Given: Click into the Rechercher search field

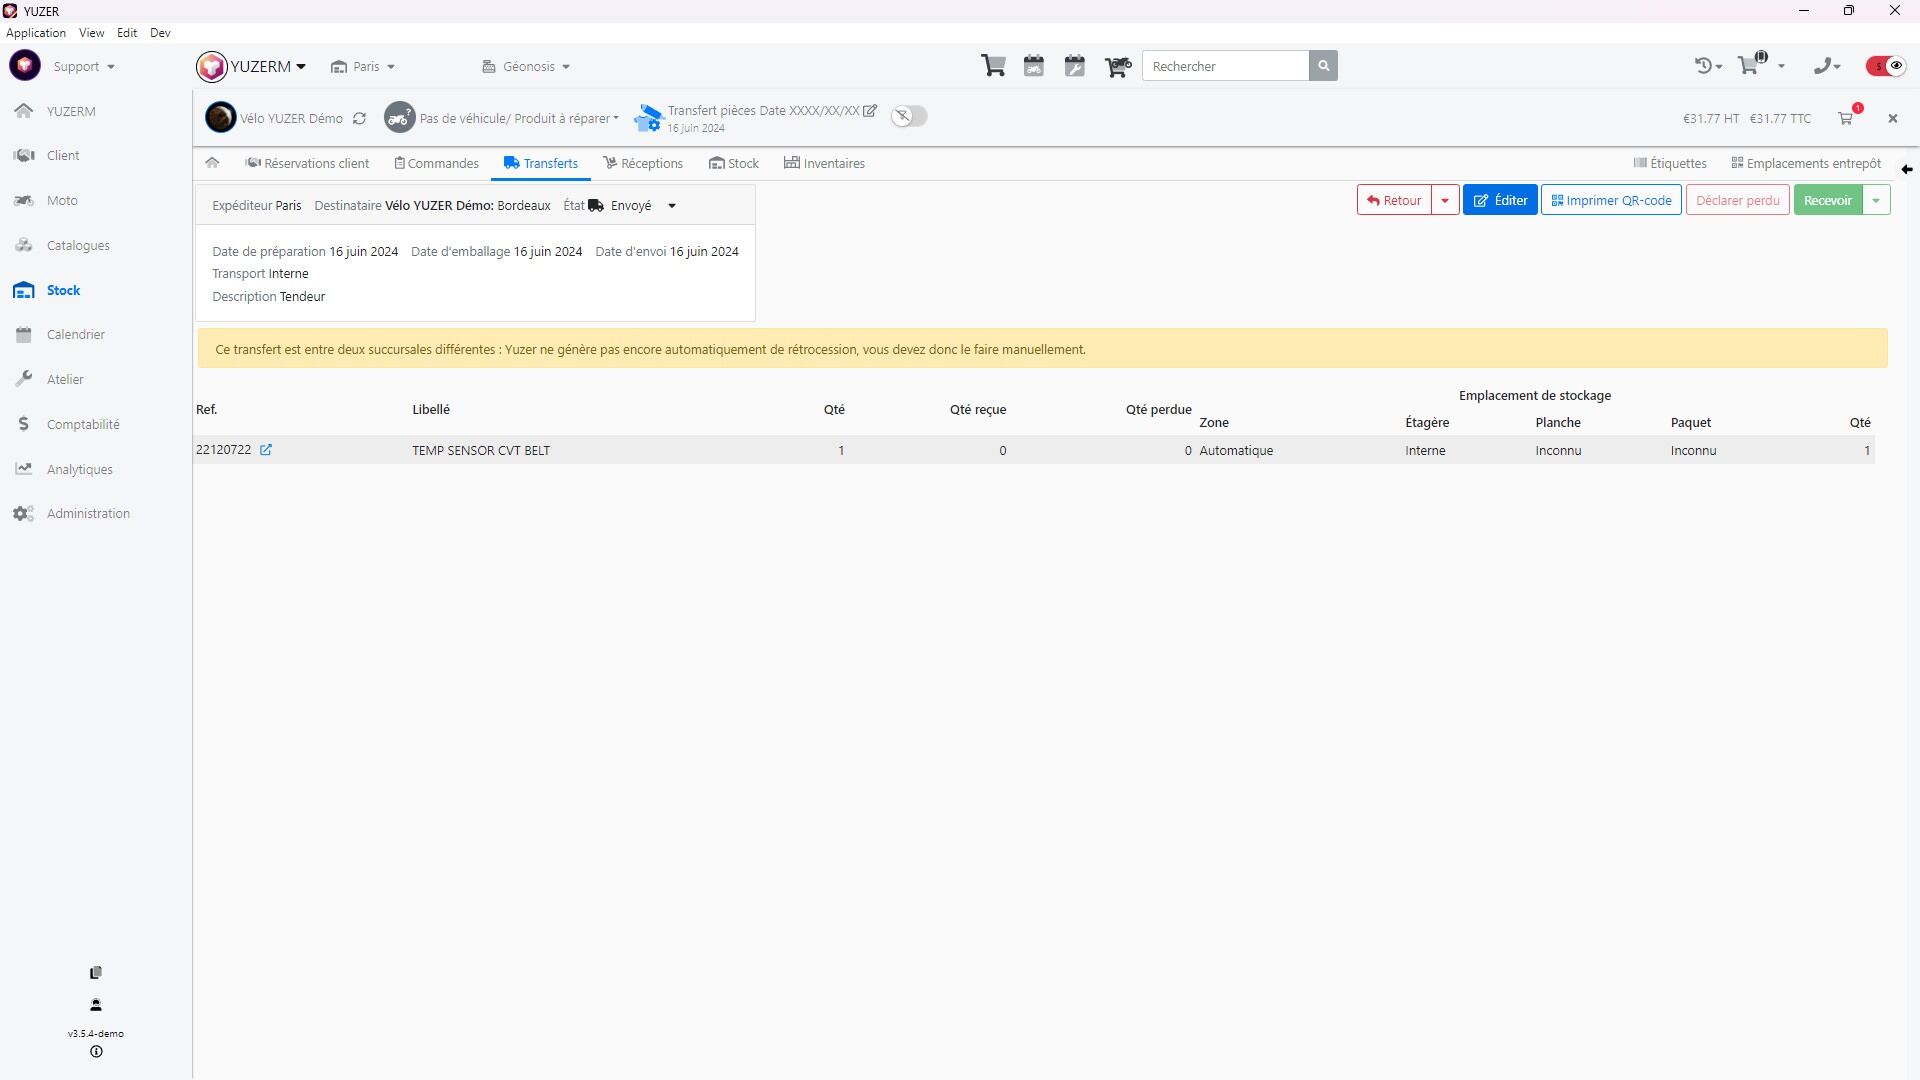Looking at the screenshot, I should (1225, 66).
